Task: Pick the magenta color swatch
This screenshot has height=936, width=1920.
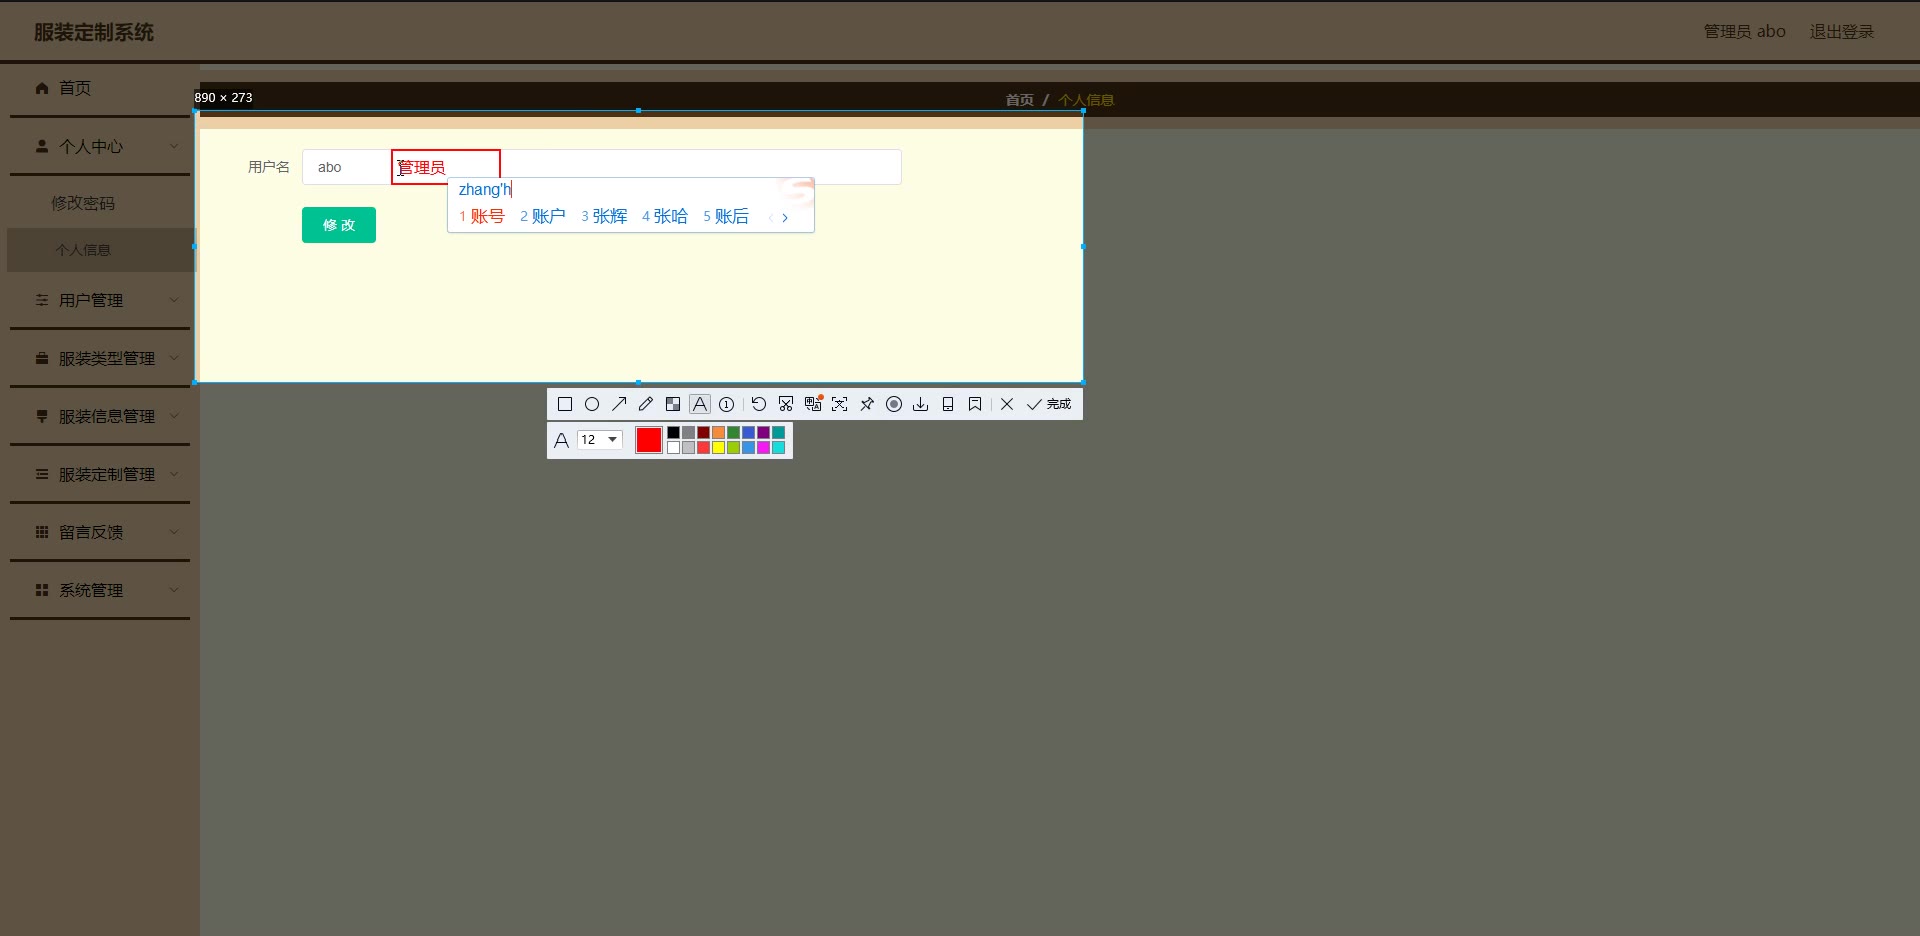Action: click(764, 448)
